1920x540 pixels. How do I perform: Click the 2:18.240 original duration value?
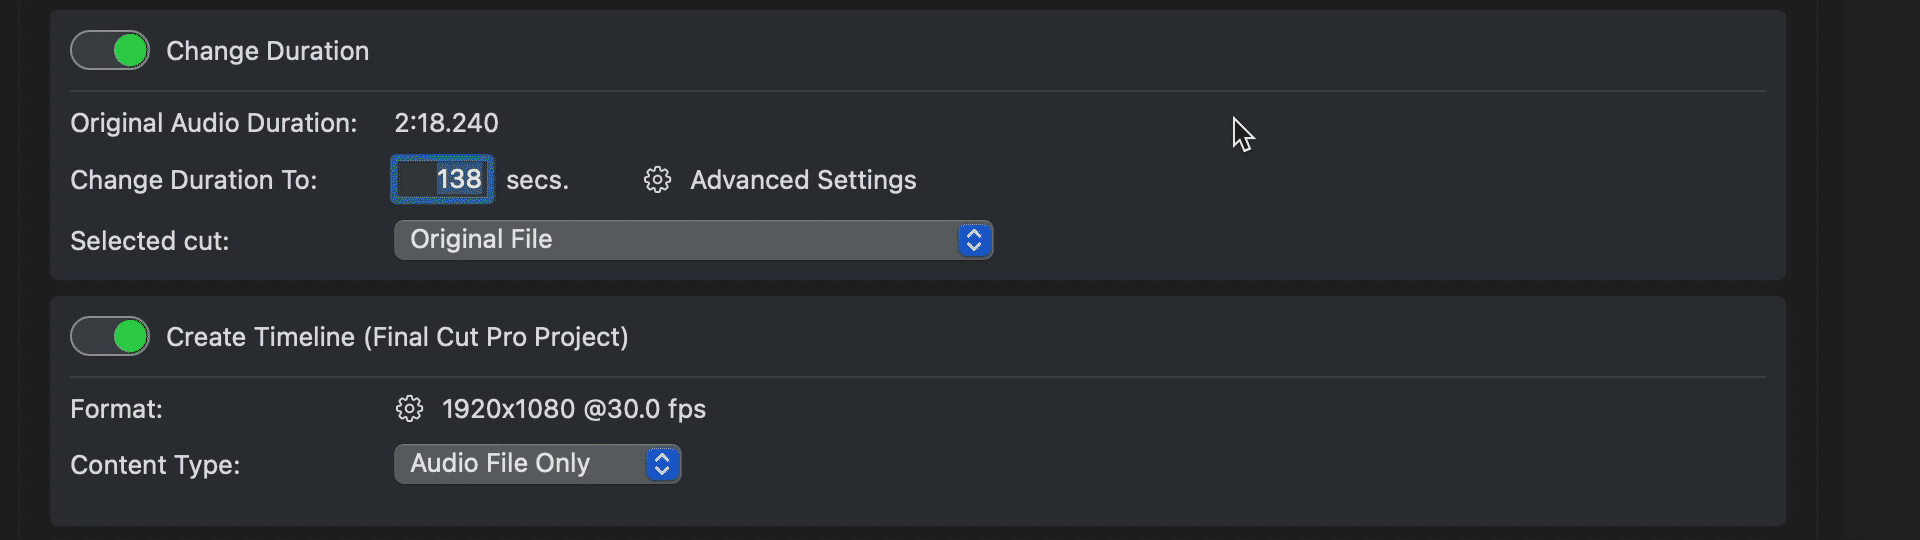(x=446, y=123)
